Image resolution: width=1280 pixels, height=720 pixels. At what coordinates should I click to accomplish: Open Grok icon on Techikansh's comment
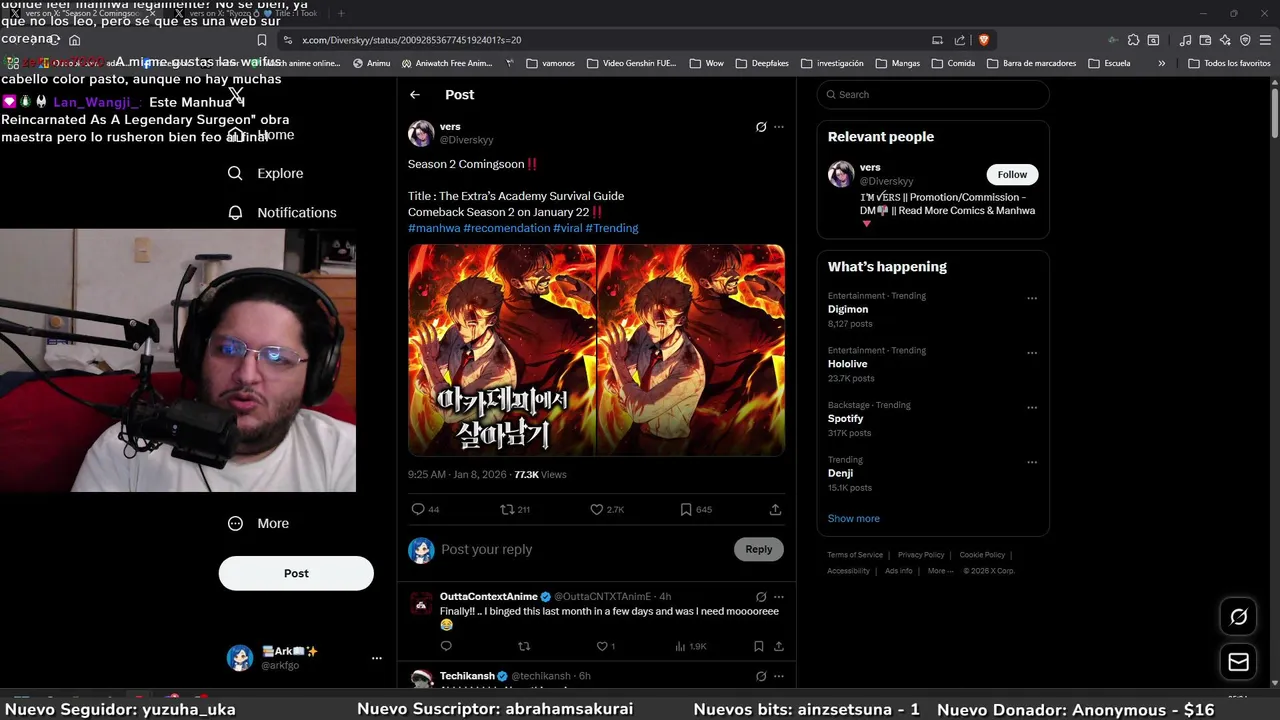[x=761, y=677]
